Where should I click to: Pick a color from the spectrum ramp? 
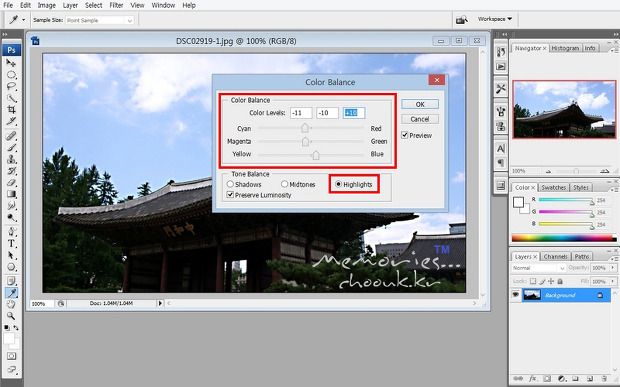click(564, 238)
